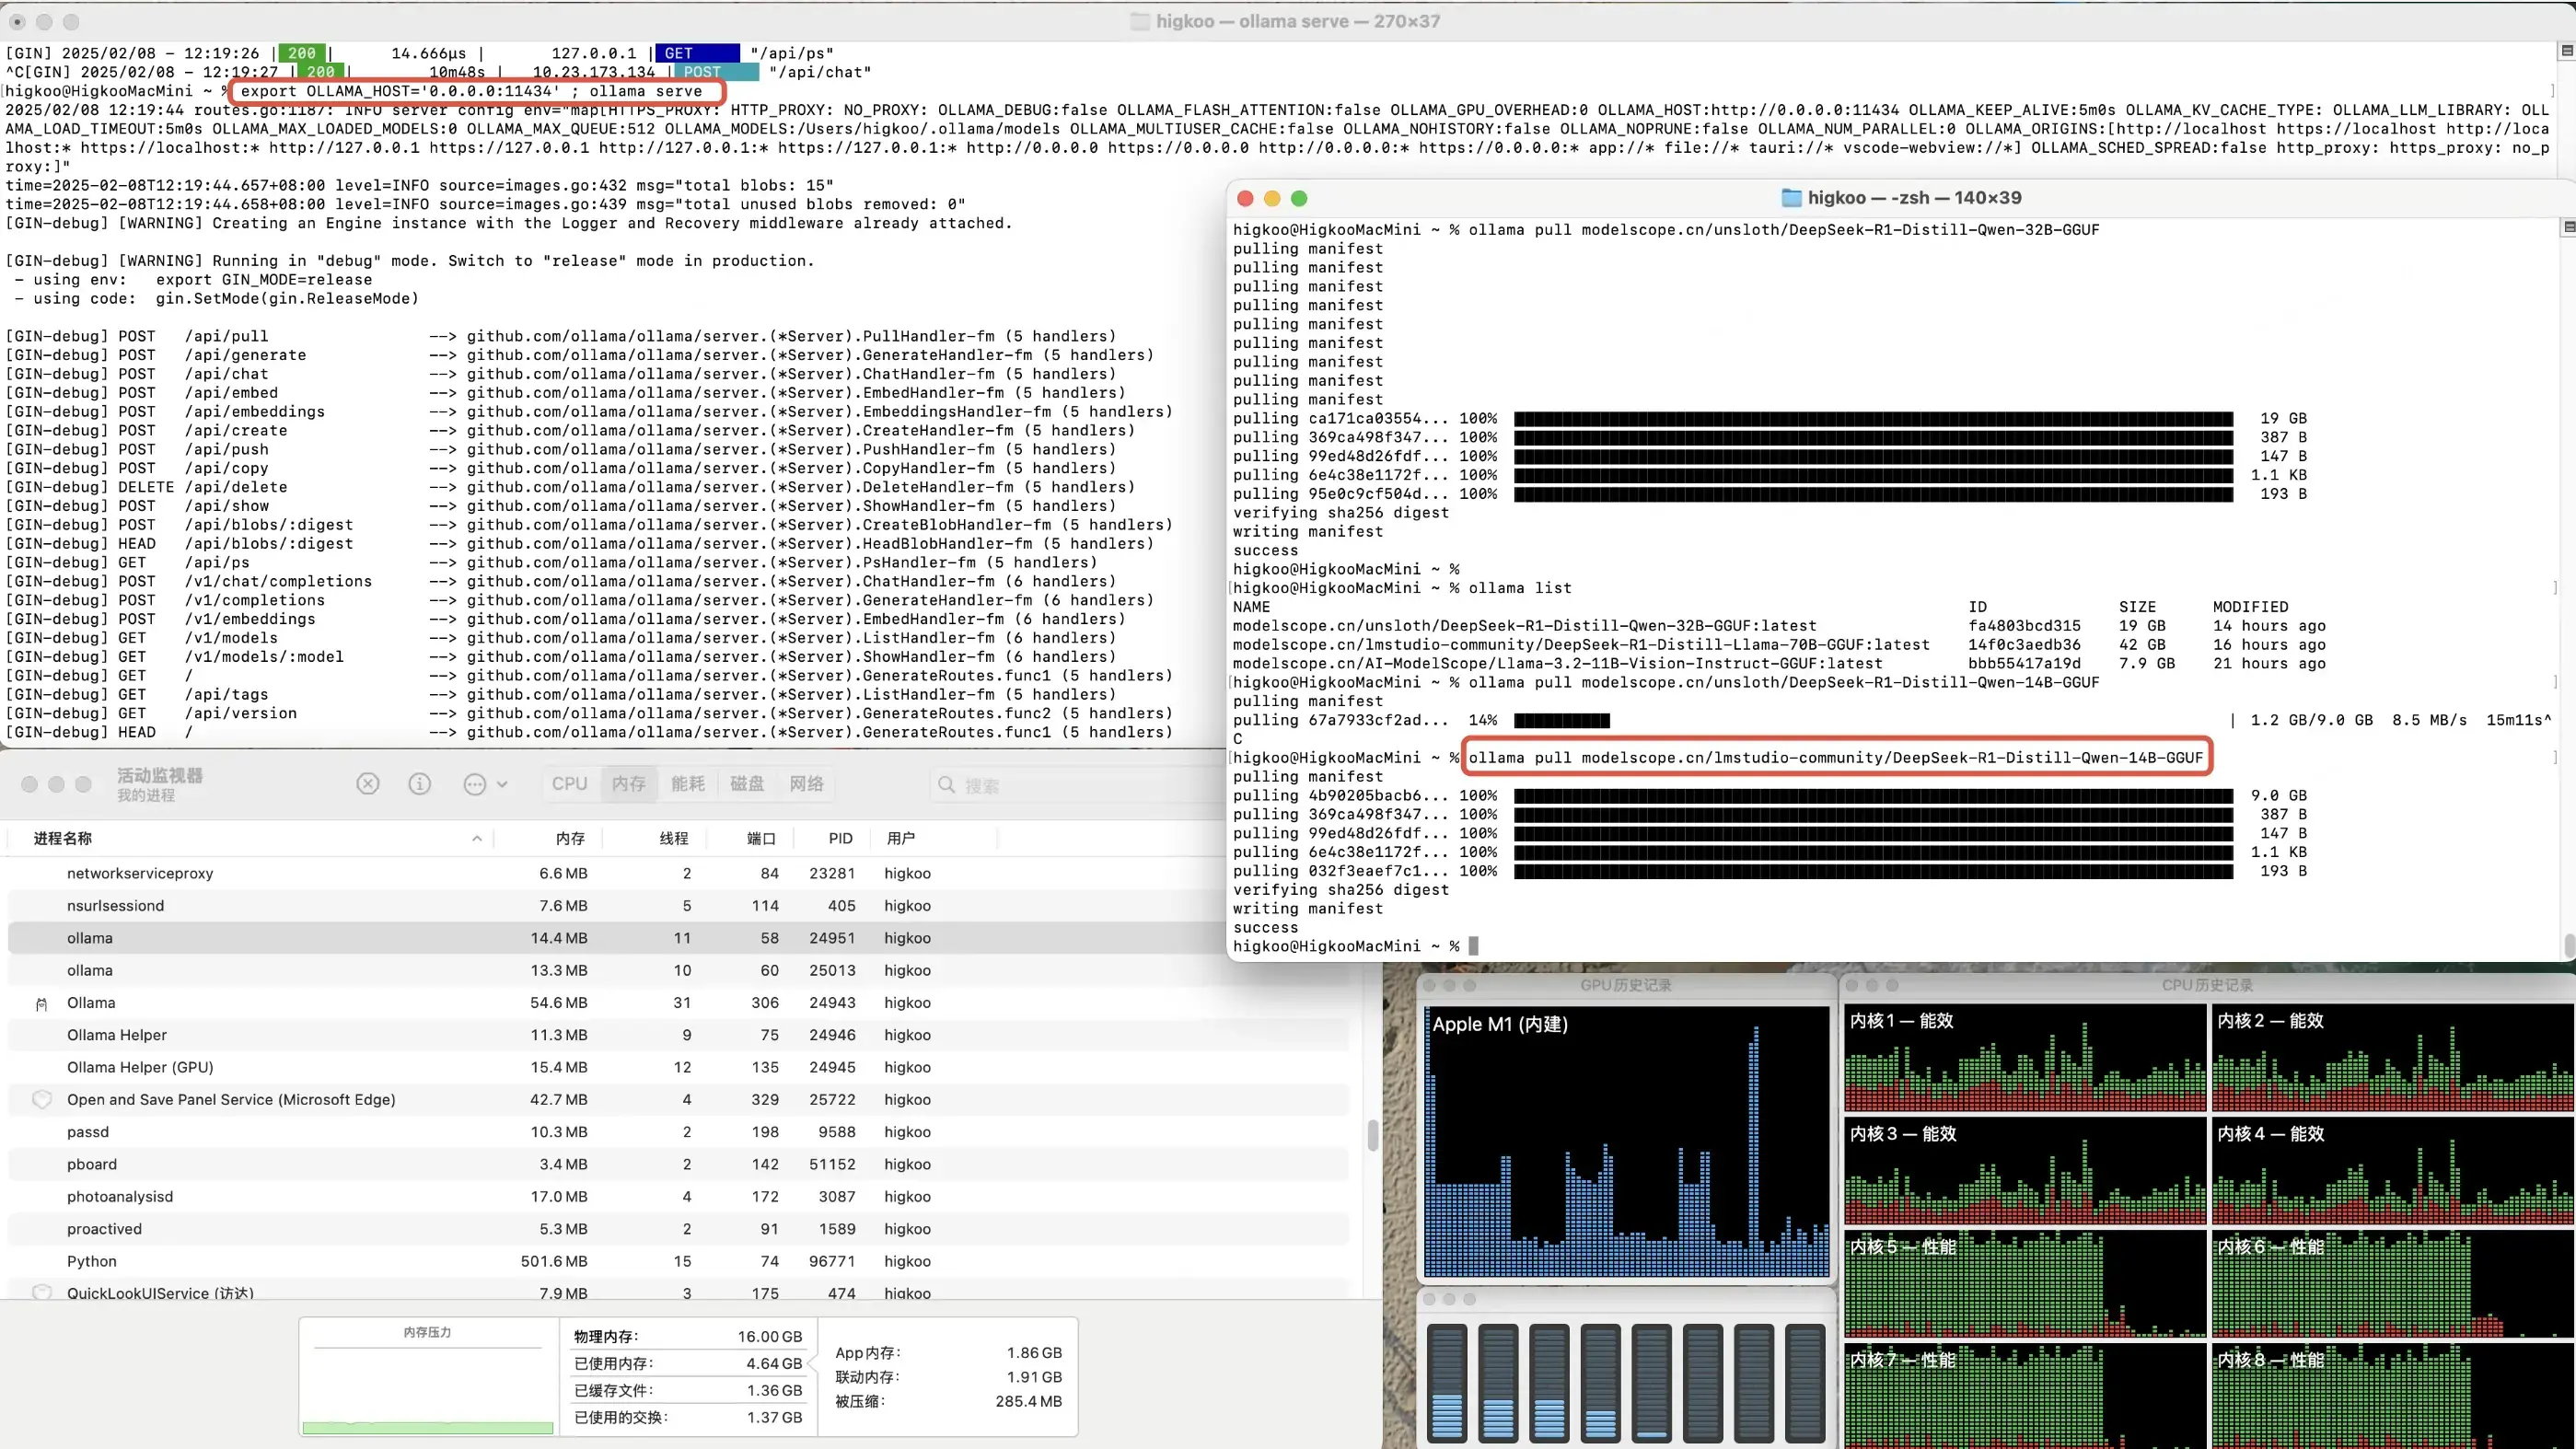The width and height of the screenshot is (2576, 1449).
Task: Toggle sort arrow on 进程名称 column
Action: coord(477,839)
